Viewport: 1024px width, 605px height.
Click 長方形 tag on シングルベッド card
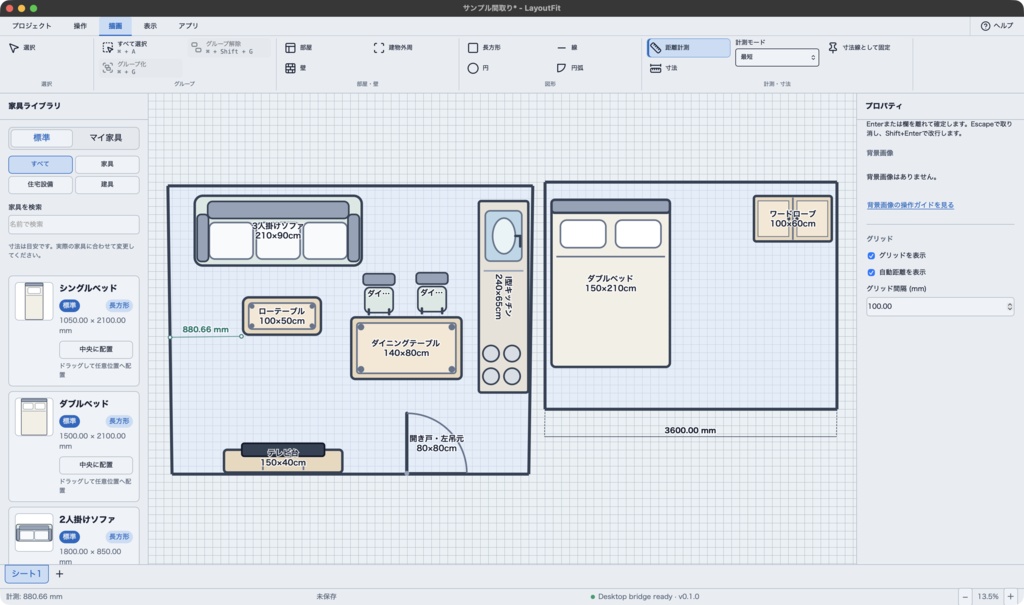(119, 306)
